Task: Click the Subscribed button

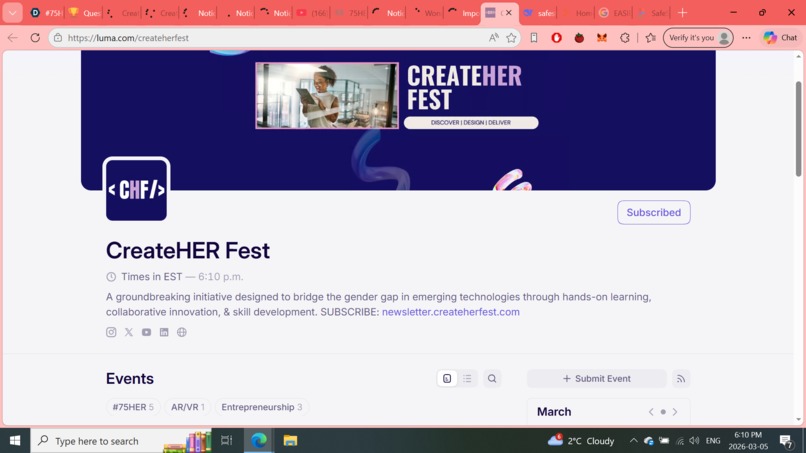Action: tap(653, 212)
